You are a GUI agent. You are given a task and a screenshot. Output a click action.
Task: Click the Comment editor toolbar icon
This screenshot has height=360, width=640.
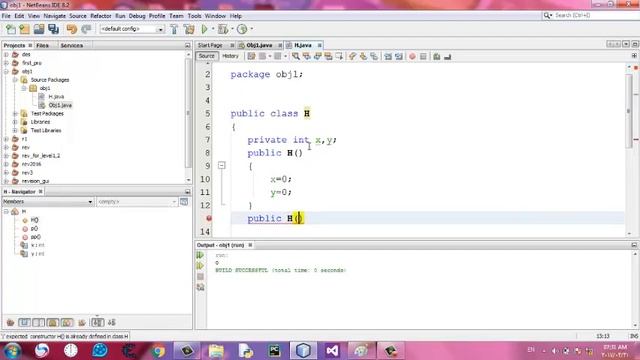tap(437, 56)
